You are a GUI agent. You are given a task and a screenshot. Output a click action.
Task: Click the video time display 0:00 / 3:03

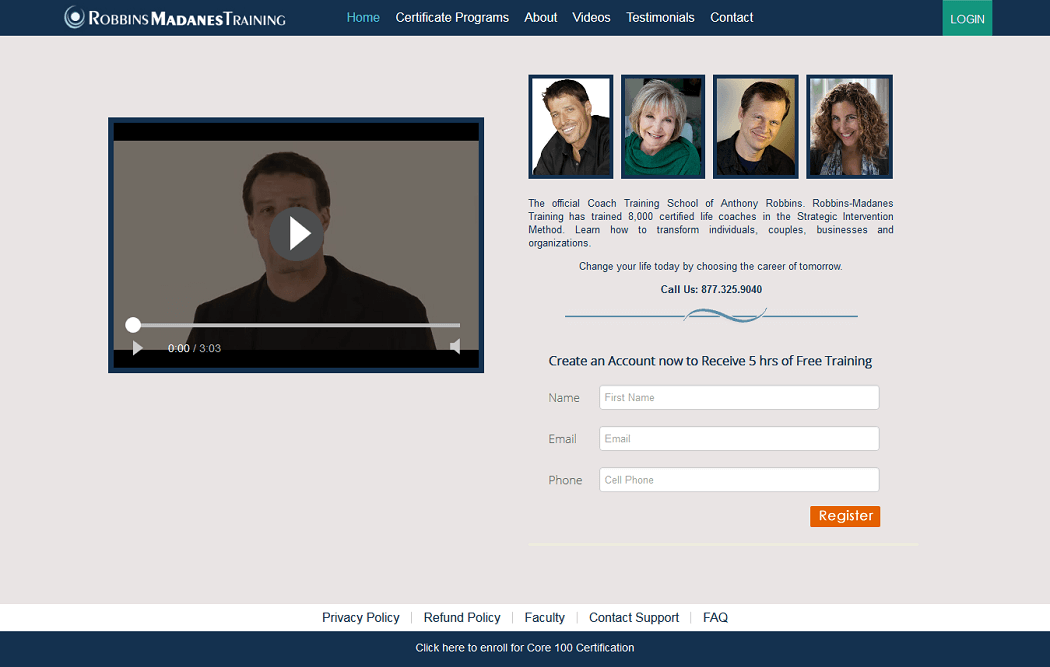194,348
